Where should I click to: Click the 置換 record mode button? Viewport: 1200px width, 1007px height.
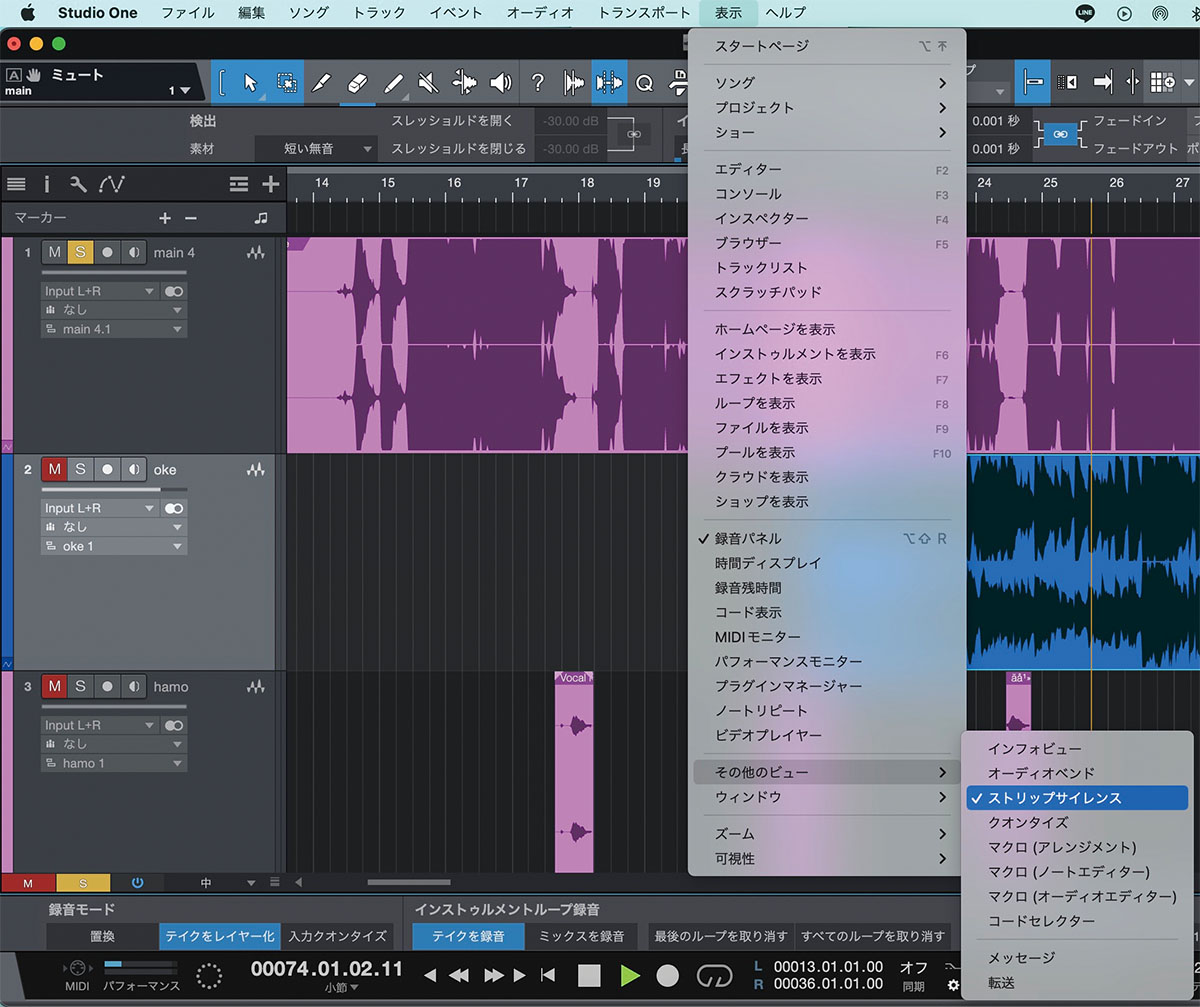tap(102, 936)
